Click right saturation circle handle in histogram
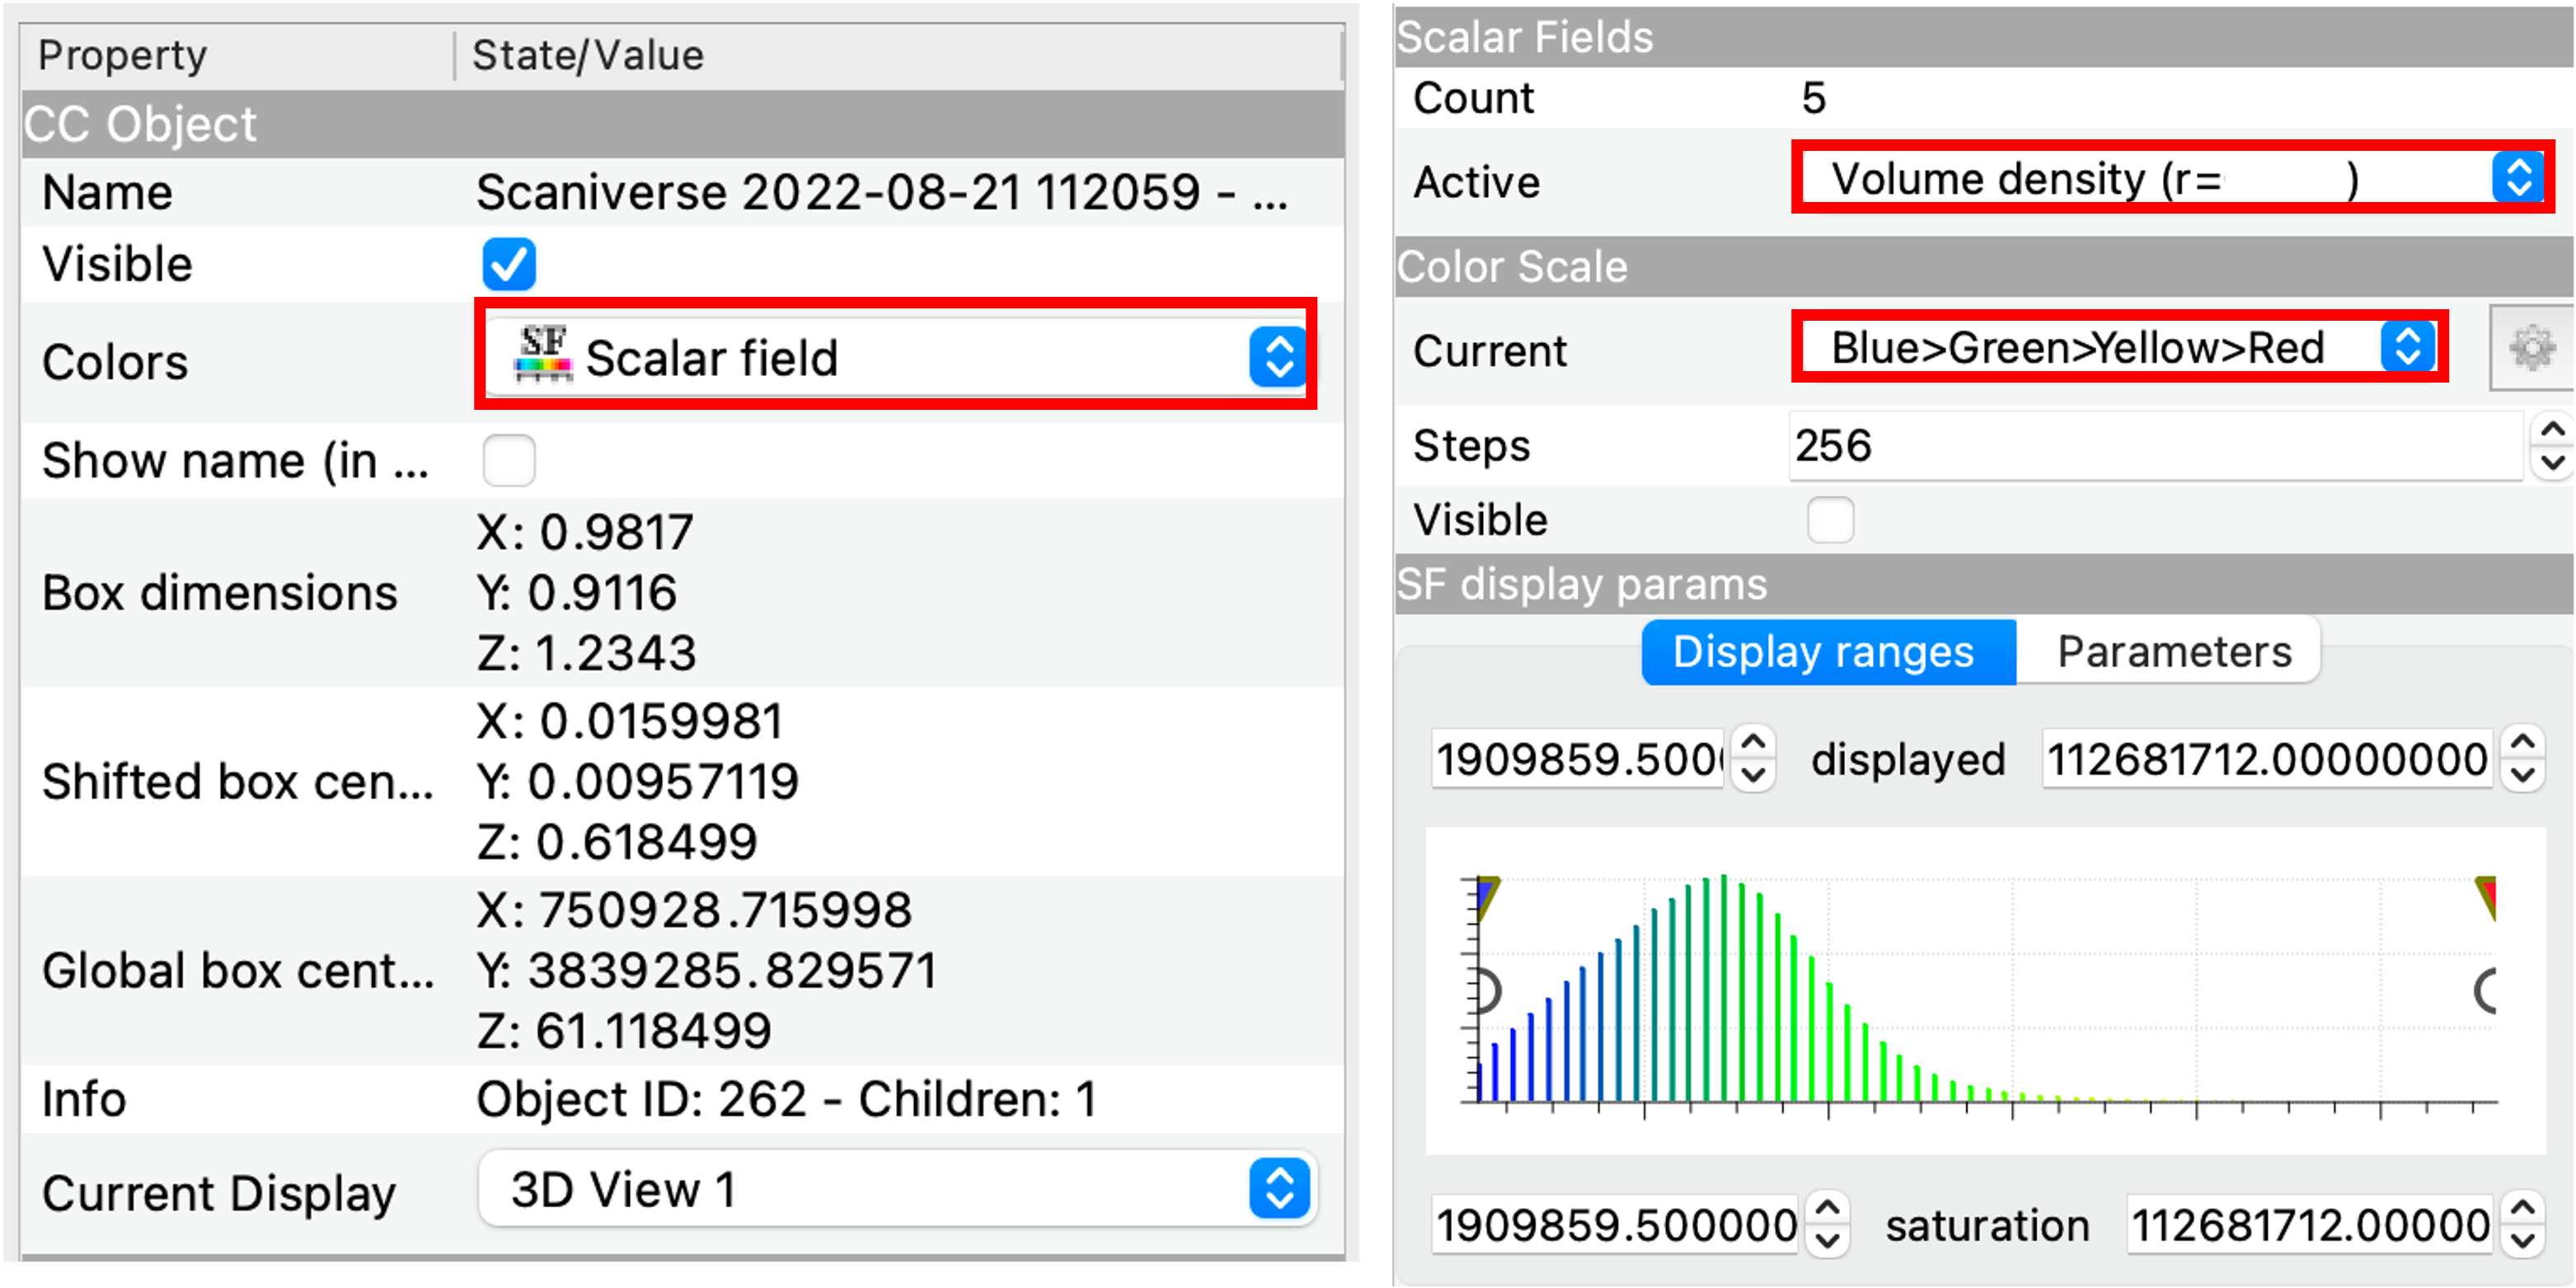 click(x=2485, y=991)
